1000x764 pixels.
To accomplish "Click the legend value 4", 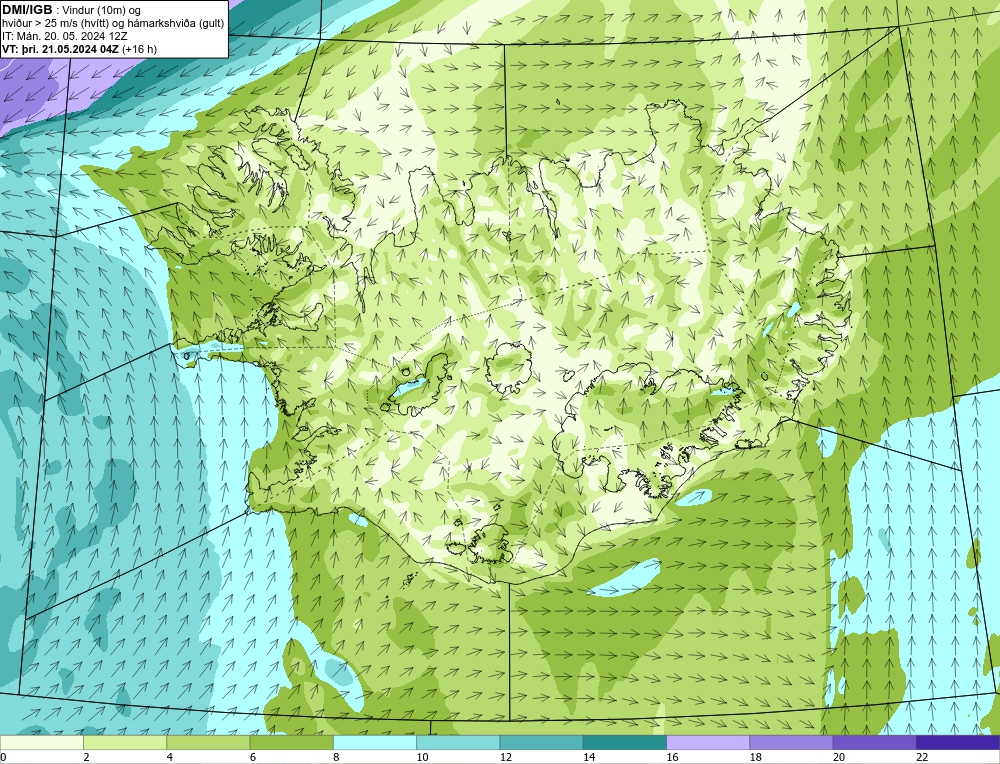I will coord(169,757).
